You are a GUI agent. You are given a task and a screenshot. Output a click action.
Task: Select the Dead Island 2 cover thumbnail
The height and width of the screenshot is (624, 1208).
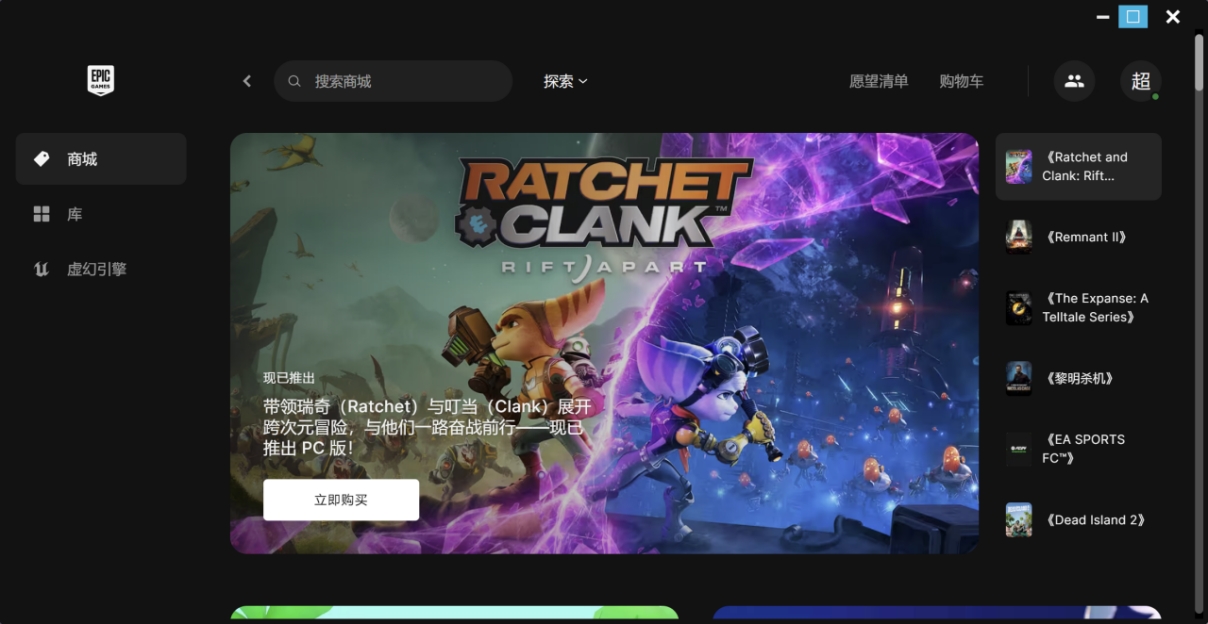(x=1019, y=520)
